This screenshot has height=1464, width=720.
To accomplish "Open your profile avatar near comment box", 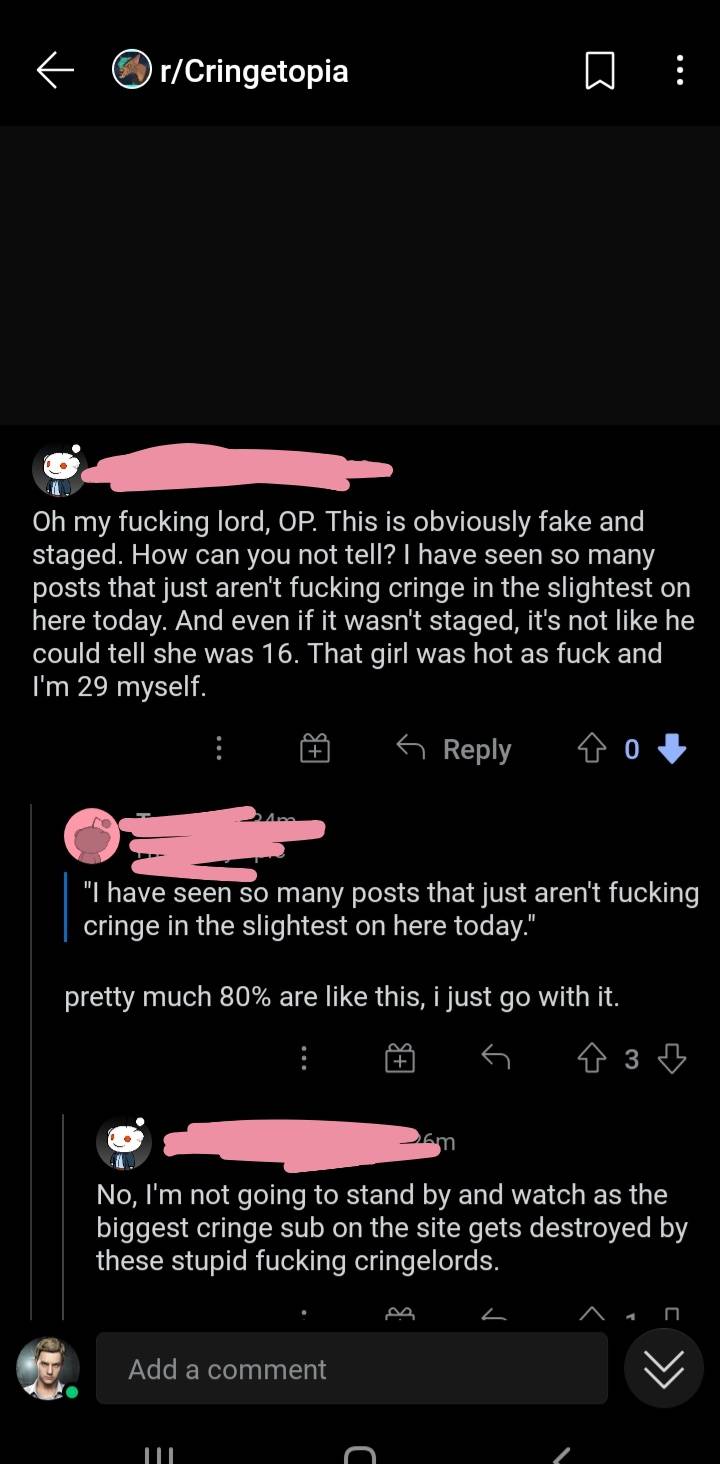I will pos(47,1368).
